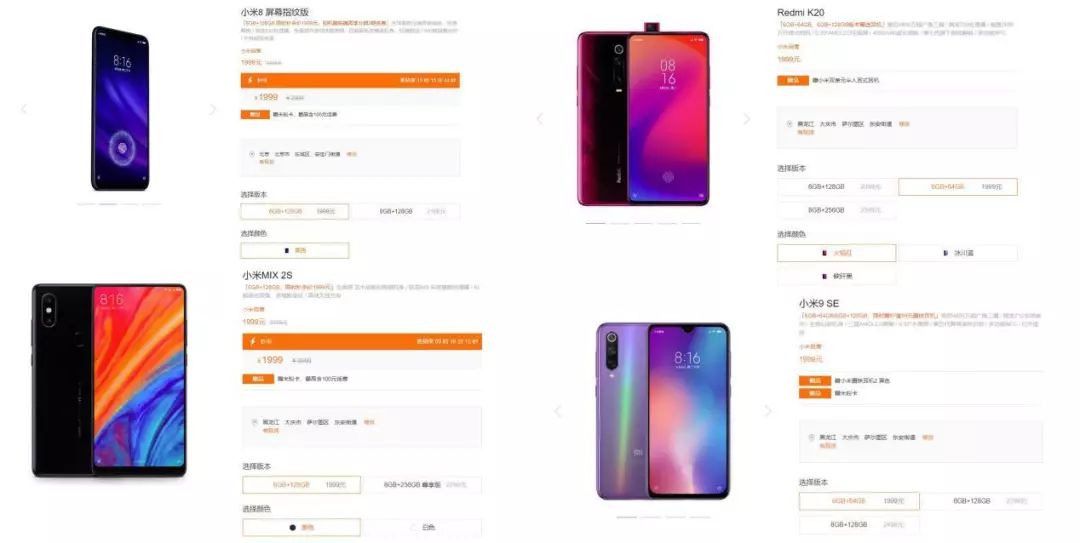Choose the 8GB+256GB 尊享版 option for 小米MIX 2S
This screenshot has width=1080, height=543.
click(422, 485)
